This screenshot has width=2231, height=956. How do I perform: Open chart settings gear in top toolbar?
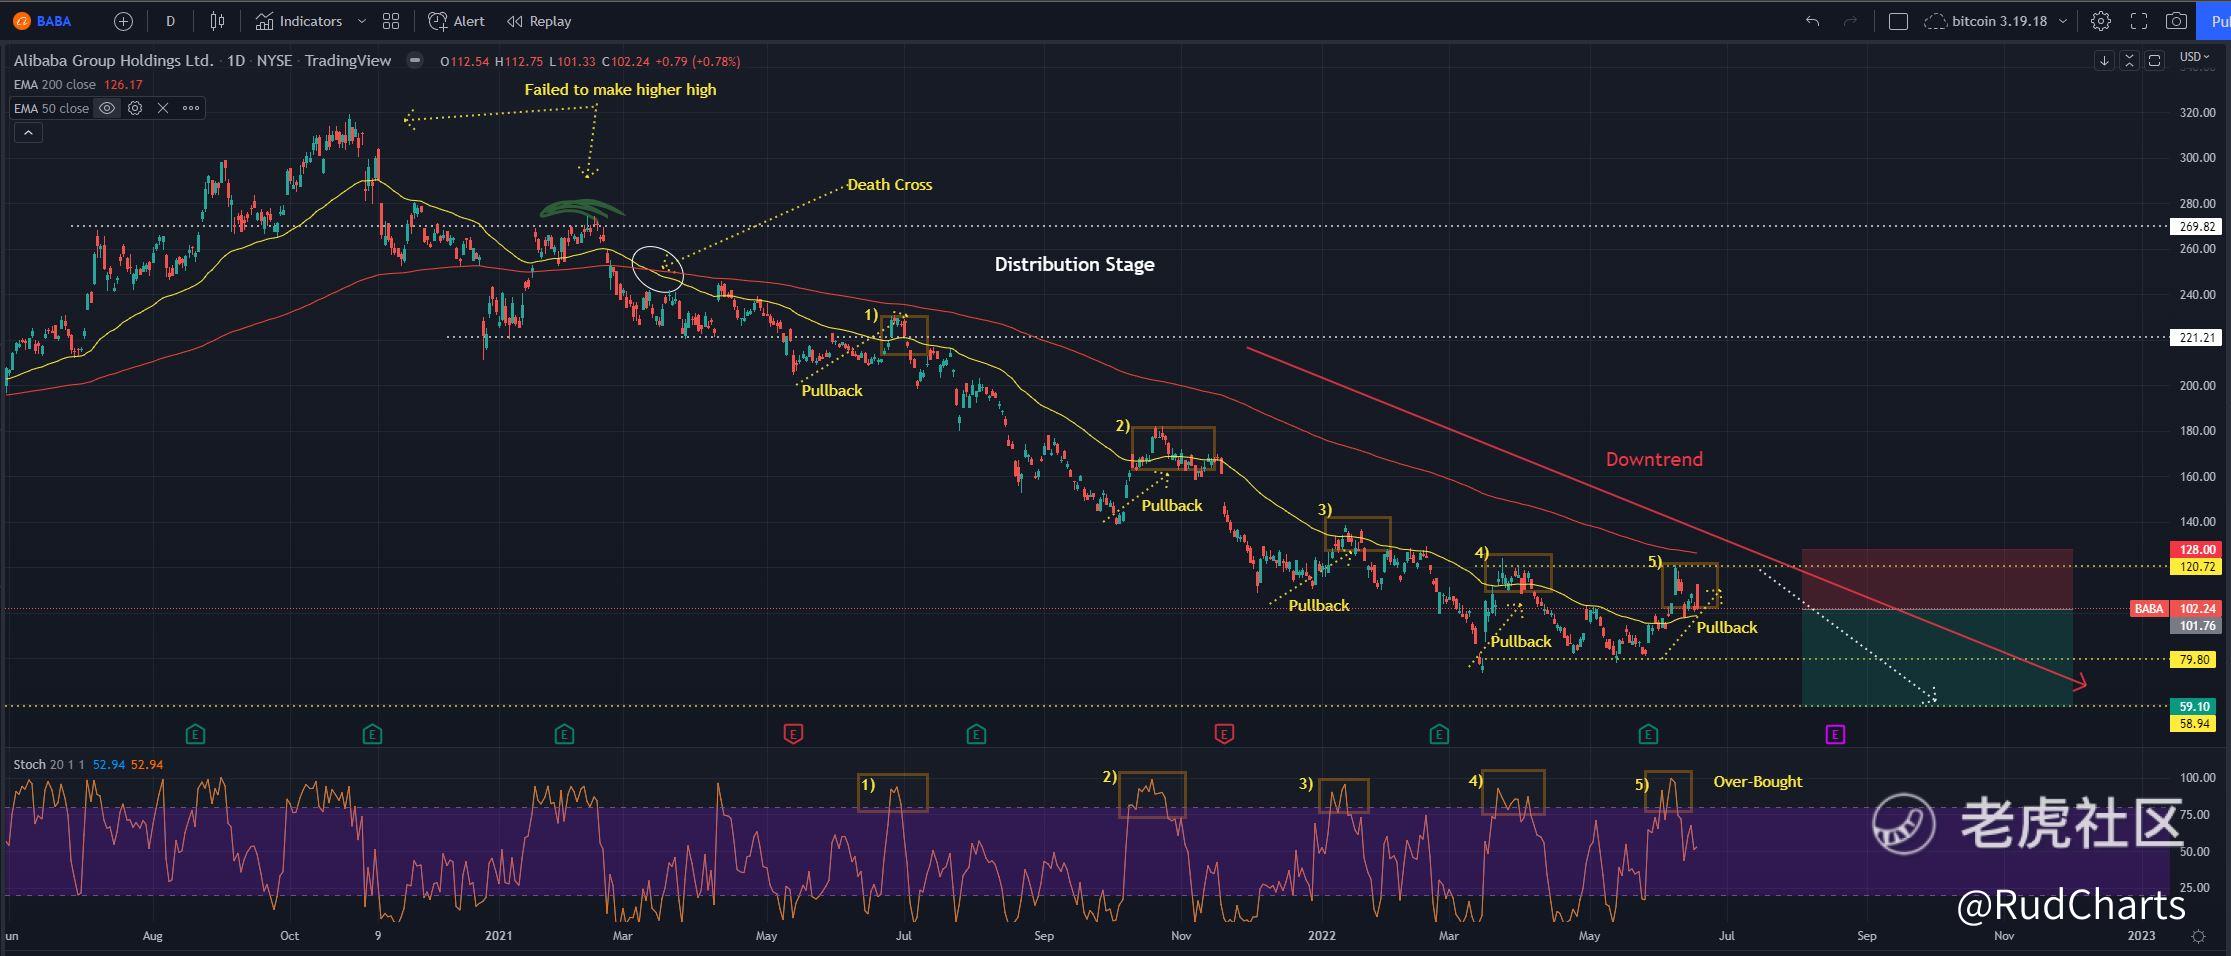pyautogui.click(x=2101, y=21)
